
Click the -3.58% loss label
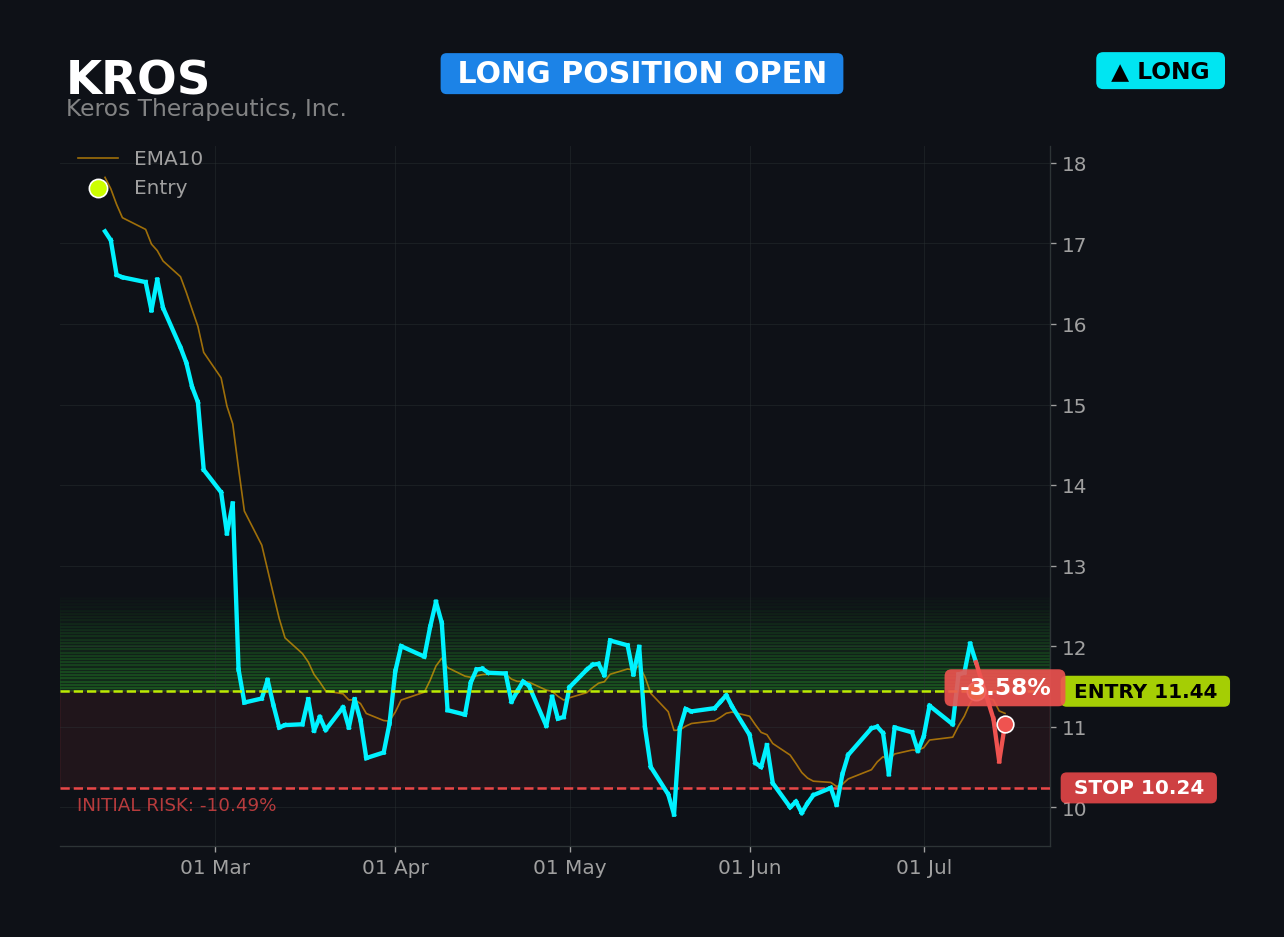coord(1005,688)
